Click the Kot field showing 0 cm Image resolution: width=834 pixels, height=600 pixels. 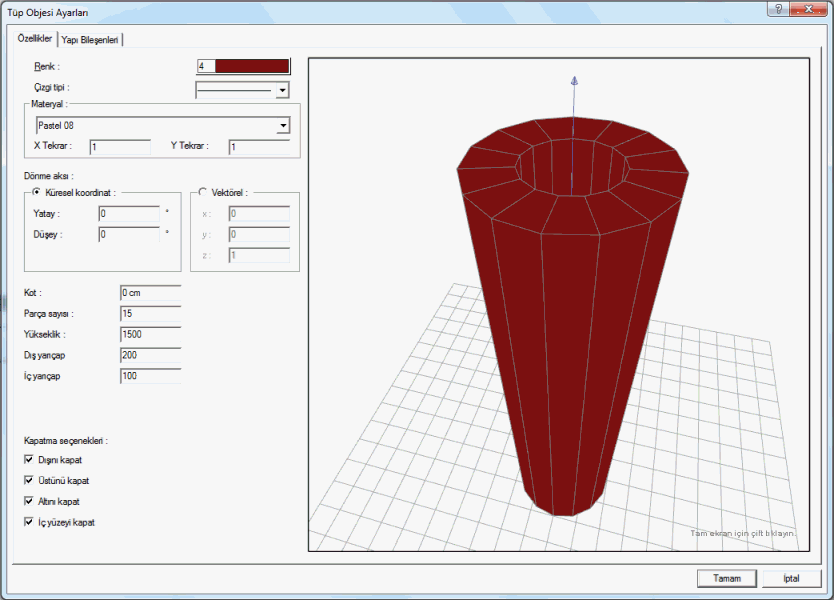[x=151, y=293]
